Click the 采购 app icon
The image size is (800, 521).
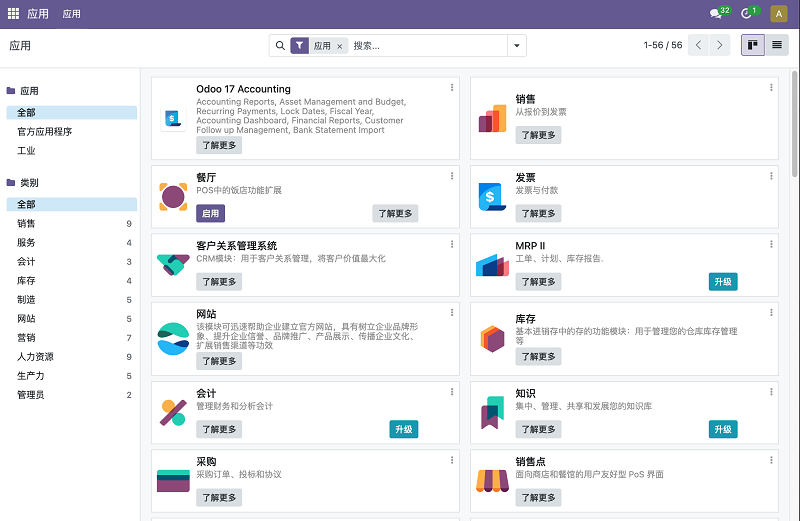click(173, 481)
